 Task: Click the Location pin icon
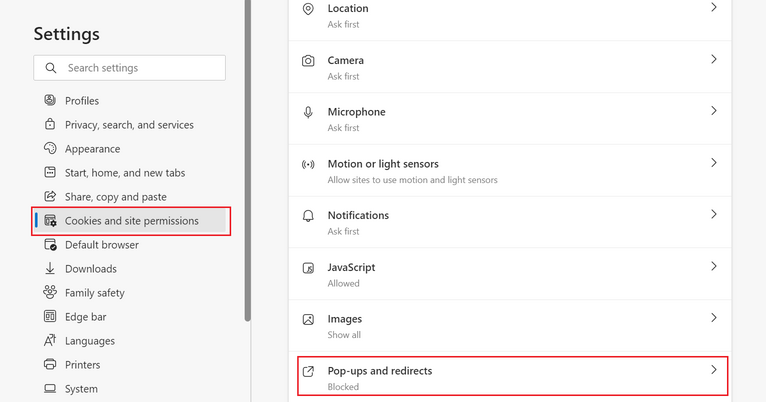[x=308, y=9]
